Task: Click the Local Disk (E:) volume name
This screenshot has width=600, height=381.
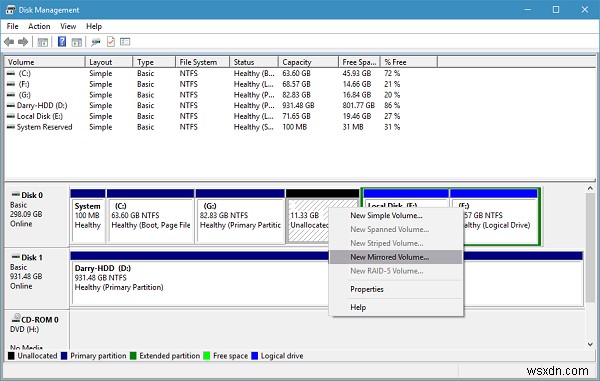Action: click(x=40, y=116)
